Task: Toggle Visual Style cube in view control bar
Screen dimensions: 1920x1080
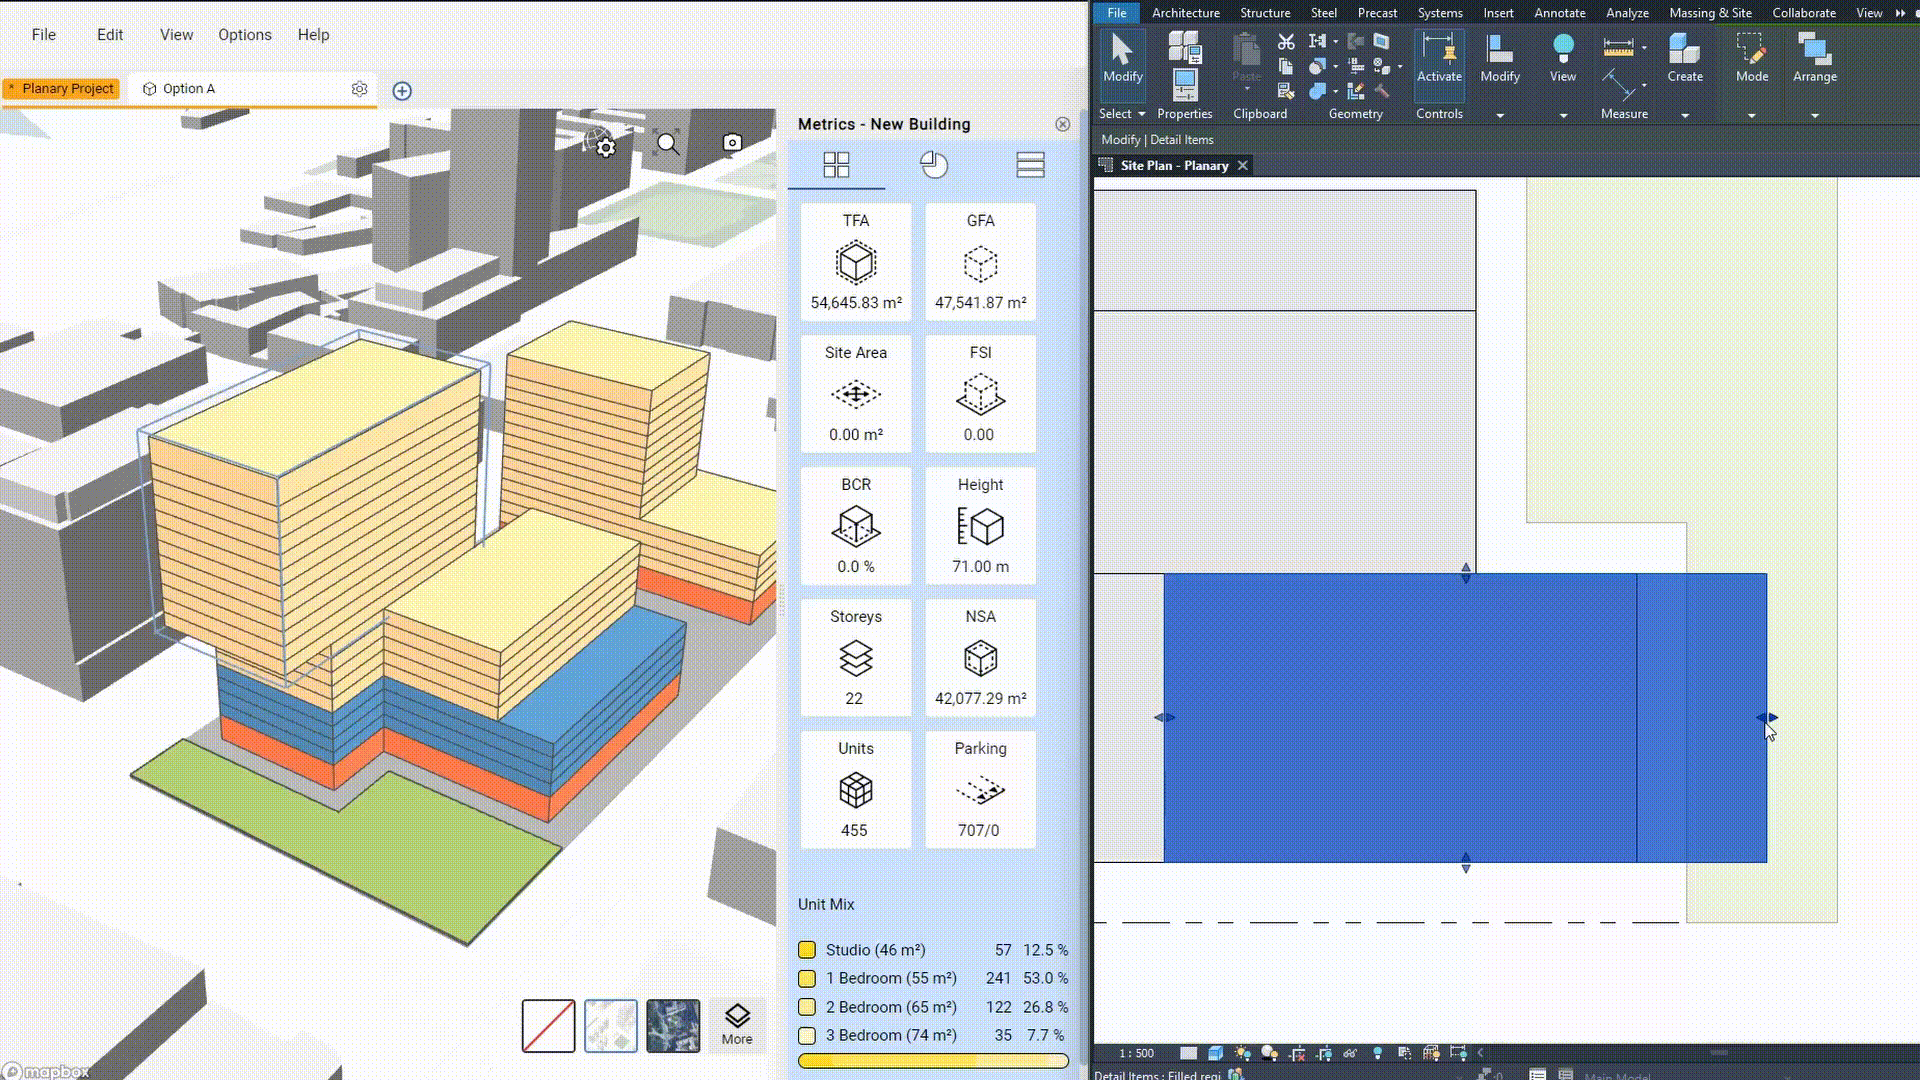Action: [x=1216, y=1053]
